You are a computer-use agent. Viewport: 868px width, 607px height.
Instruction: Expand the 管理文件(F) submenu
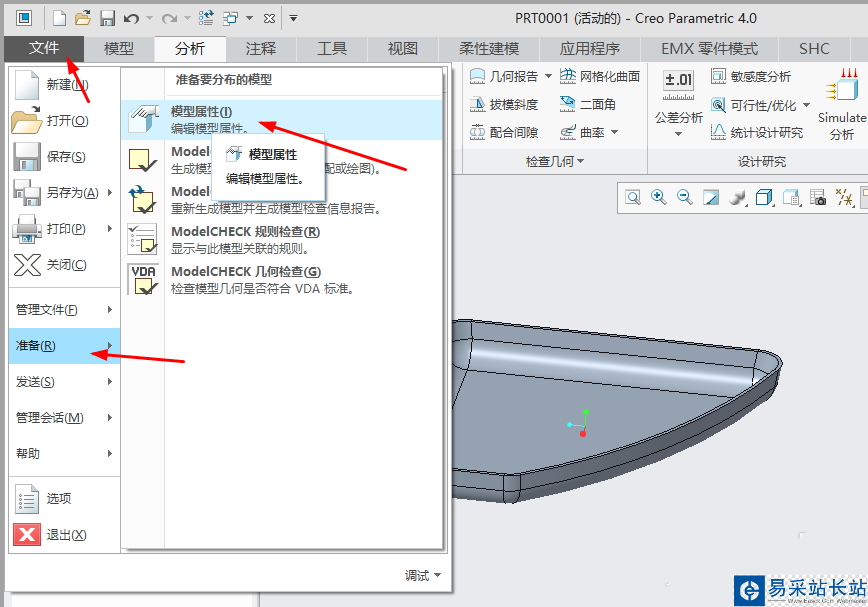coord(64,310)
